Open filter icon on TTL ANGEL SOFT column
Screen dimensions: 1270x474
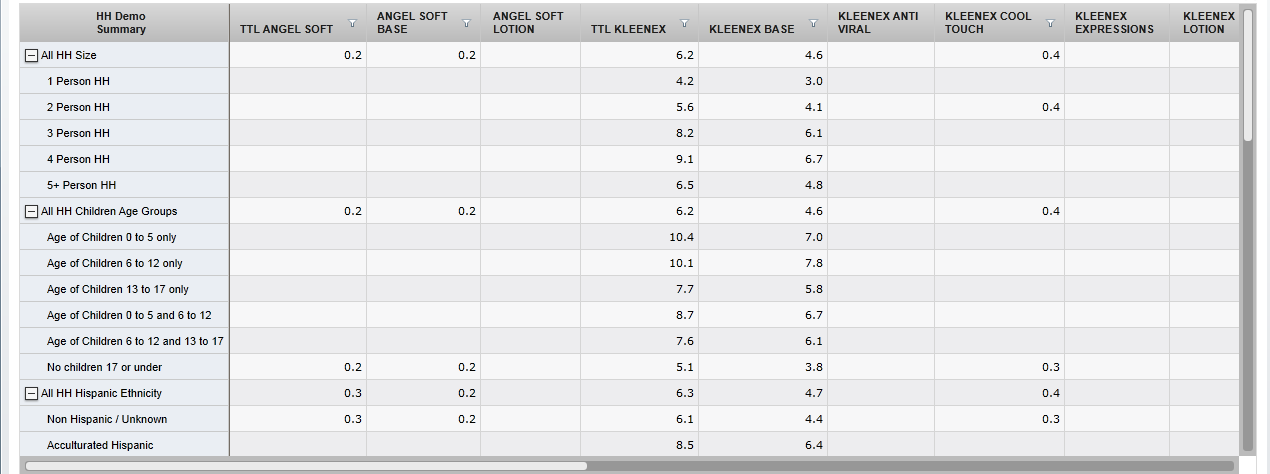(x=352, y=23)
